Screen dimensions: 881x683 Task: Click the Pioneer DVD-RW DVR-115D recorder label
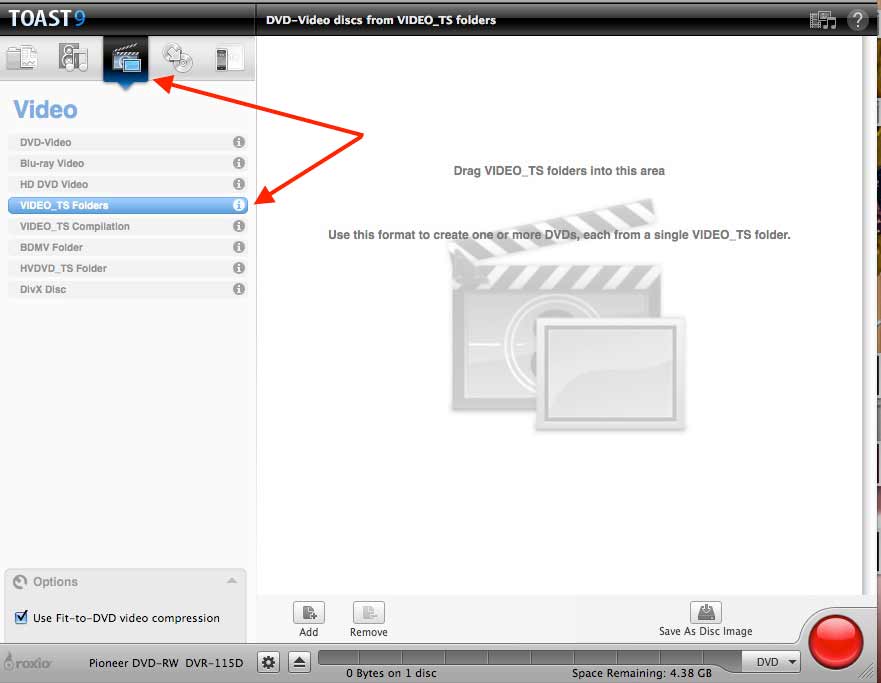coord(166,663)
